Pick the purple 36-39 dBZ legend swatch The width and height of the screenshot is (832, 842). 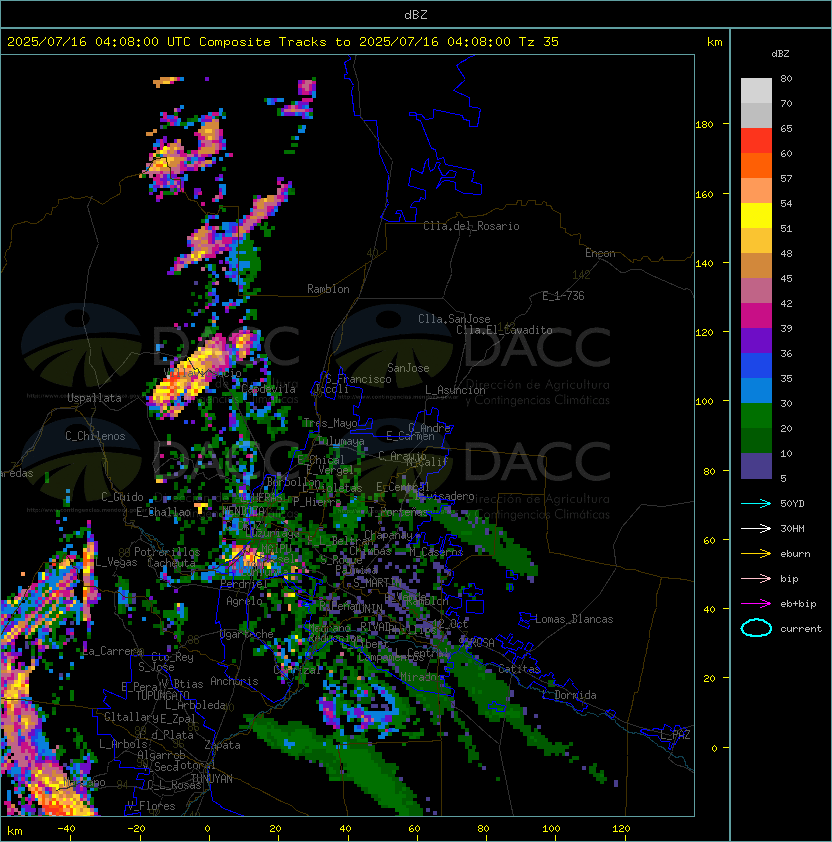tap(756, 341)
